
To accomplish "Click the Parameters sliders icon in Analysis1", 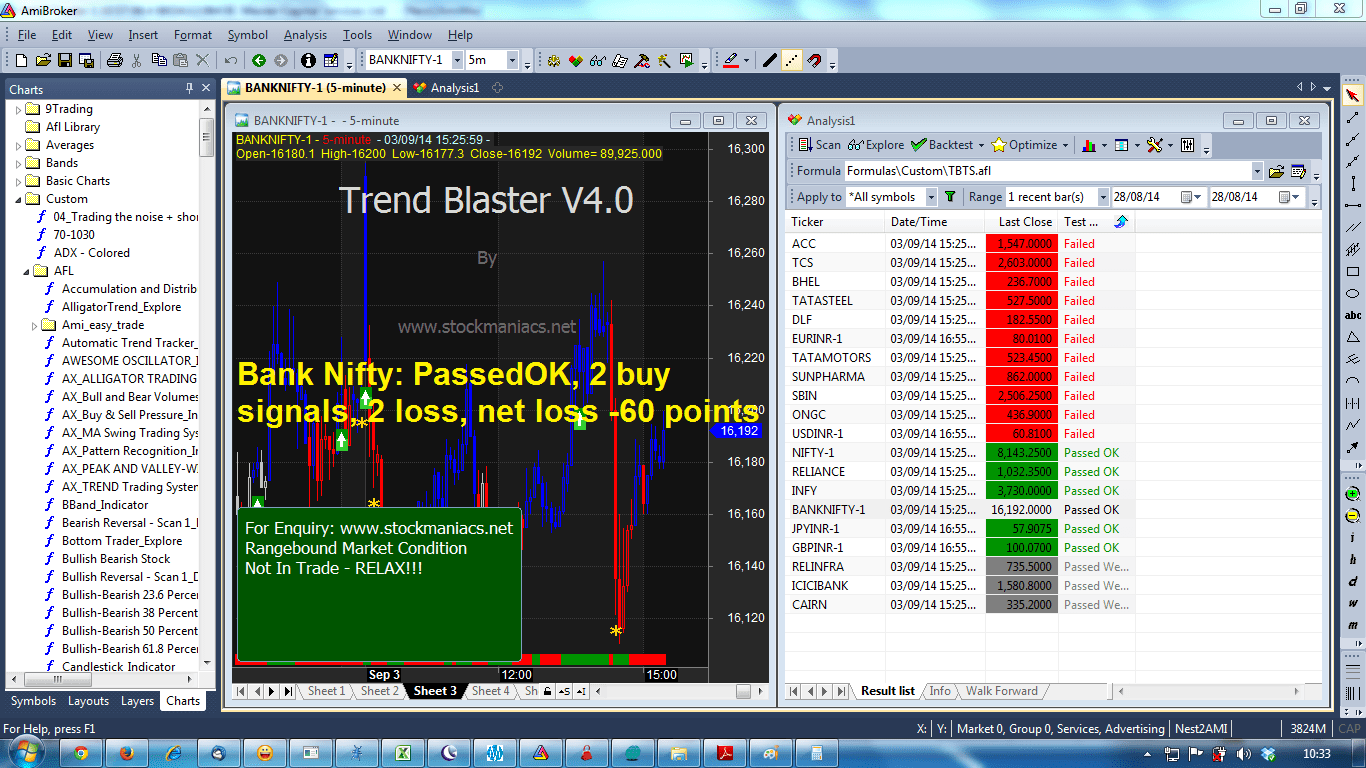I will tap(1188, 145).
